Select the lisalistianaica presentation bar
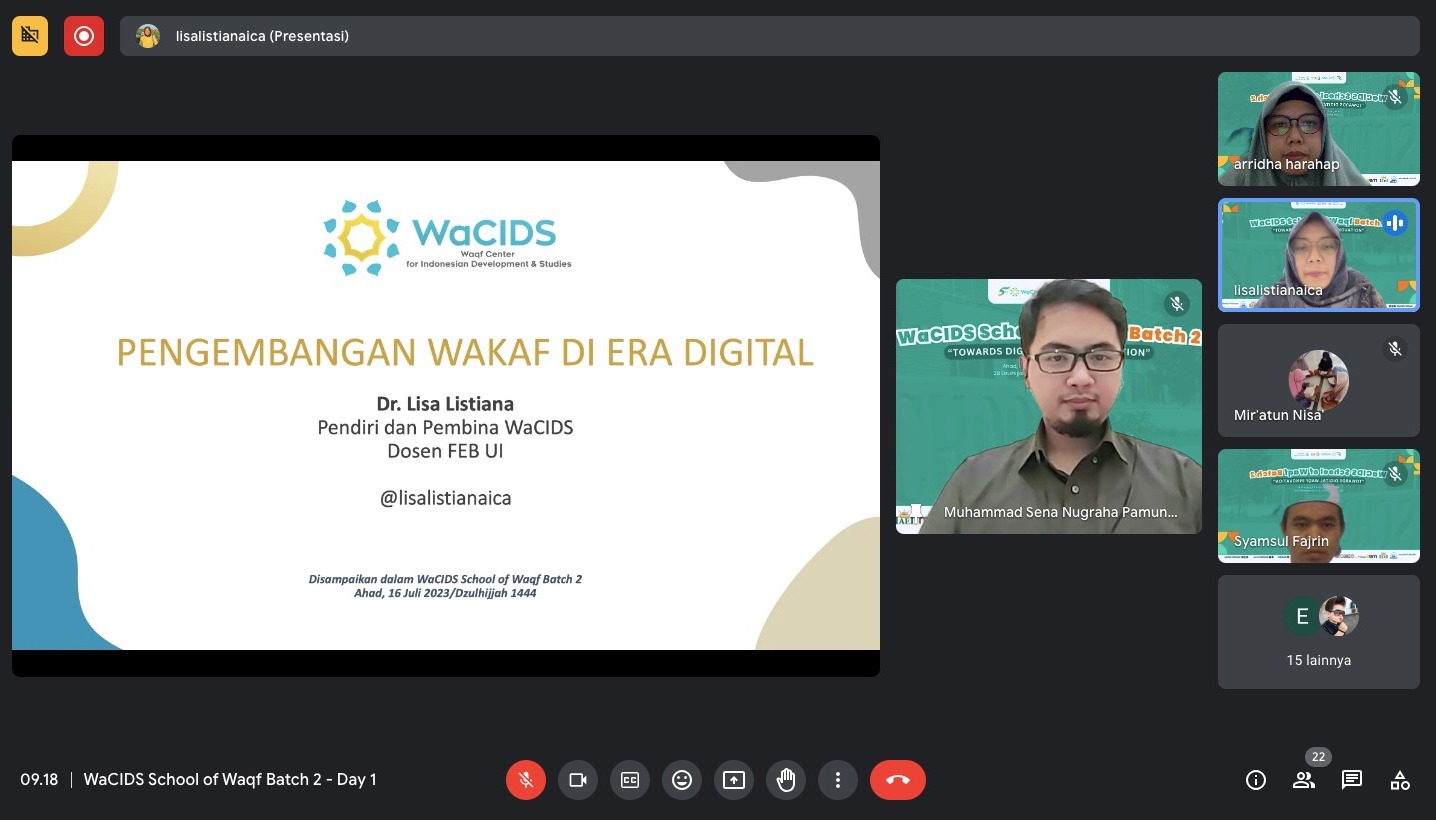Image resolution: width=1436 pixels, height=820 pixels. [x=769, y=36]
